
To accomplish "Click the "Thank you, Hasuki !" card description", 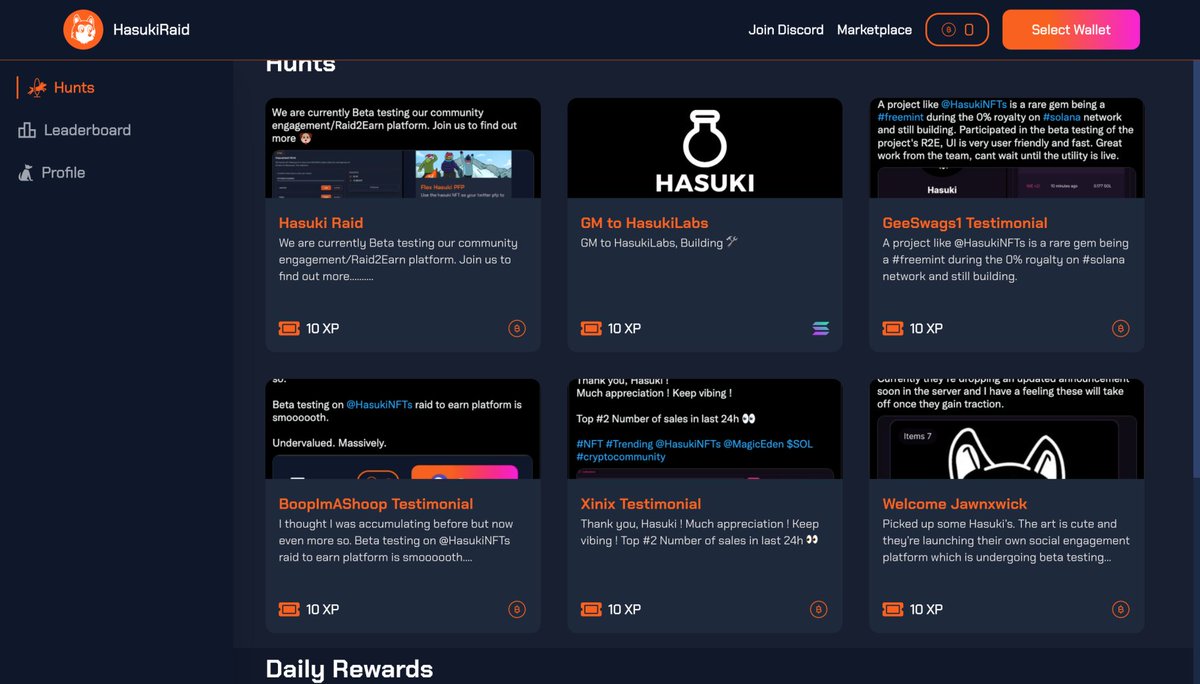I will 700,532.
